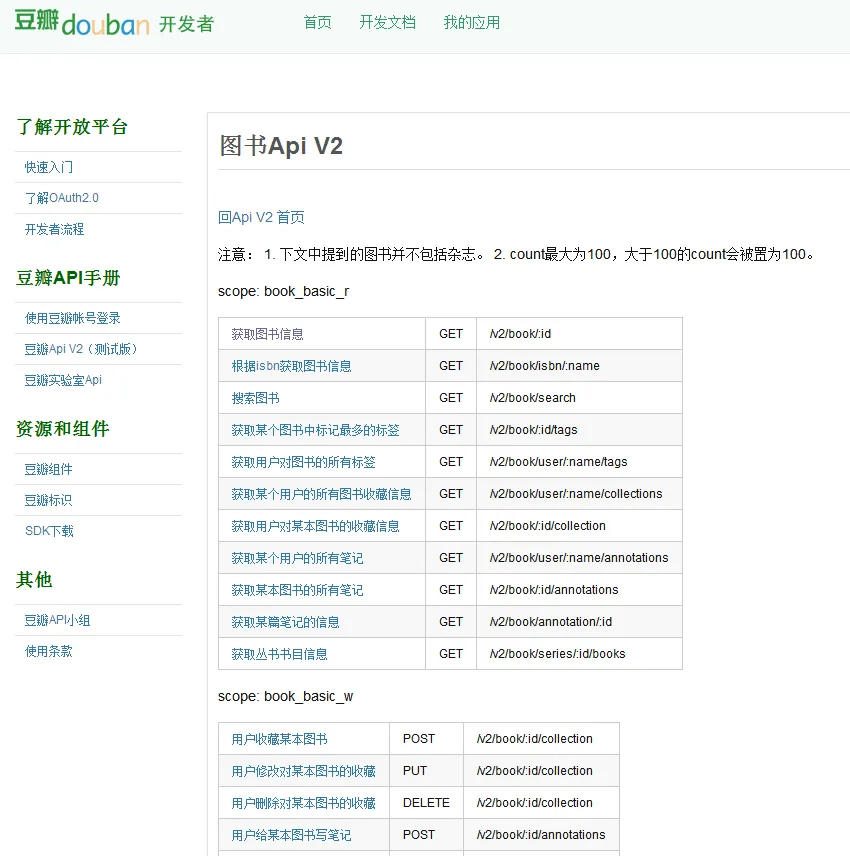Open 获取某篇笔记的信息 link
This screenshot has width=850, height=856.
(x=286, y=622)
